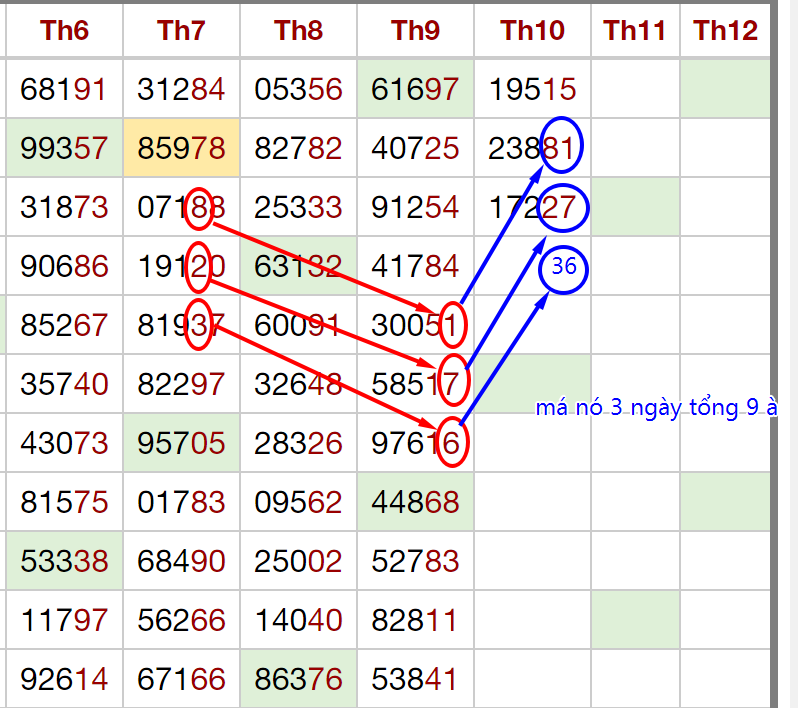Select cell 60091
Screen dimensions: 798x708
(x=298, y=325)
